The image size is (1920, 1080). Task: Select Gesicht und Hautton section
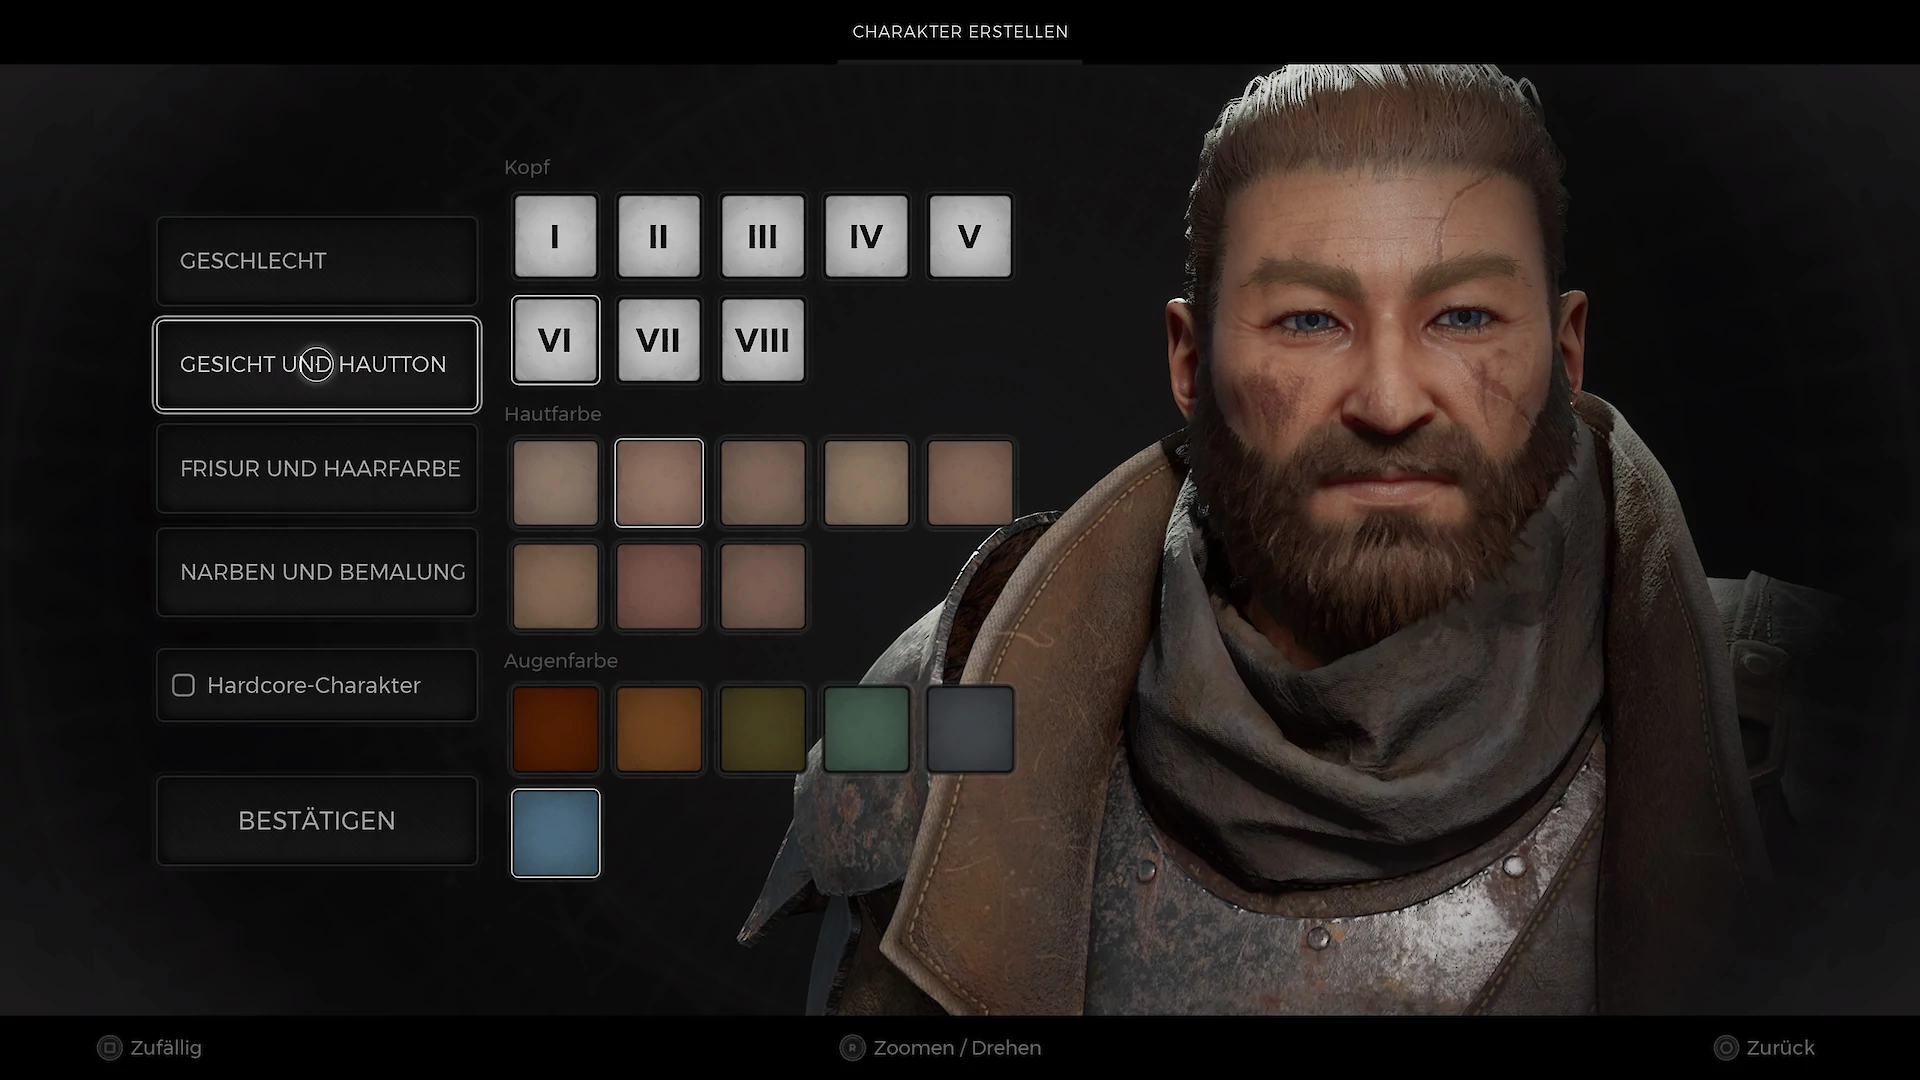tap(317, 365)
